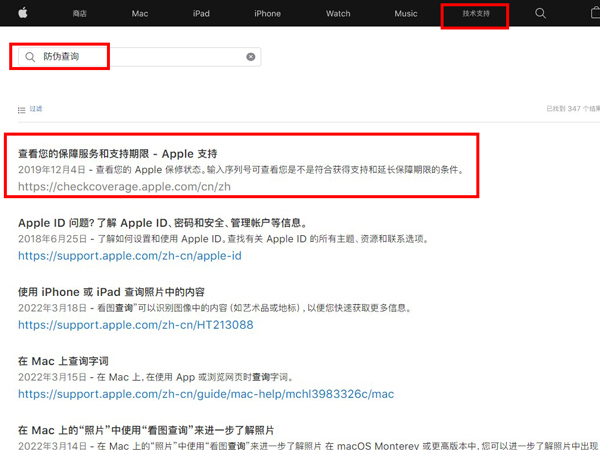Open the Mac navigation item
Image resolution: width=600 pixels, height=450 pixels.
[140, 14]
